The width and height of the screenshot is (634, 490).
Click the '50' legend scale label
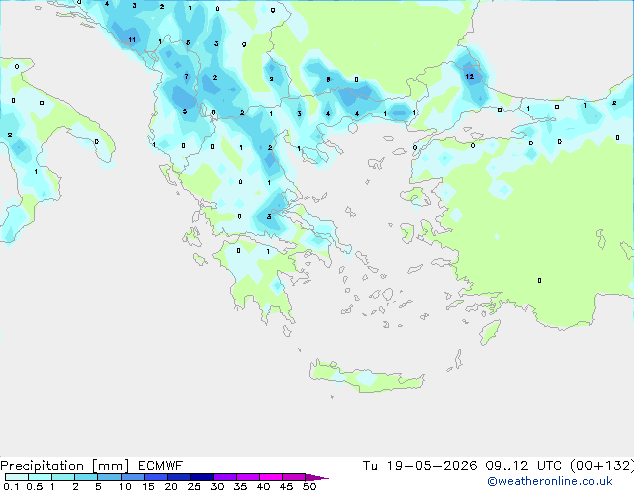(x=309, y=486)
